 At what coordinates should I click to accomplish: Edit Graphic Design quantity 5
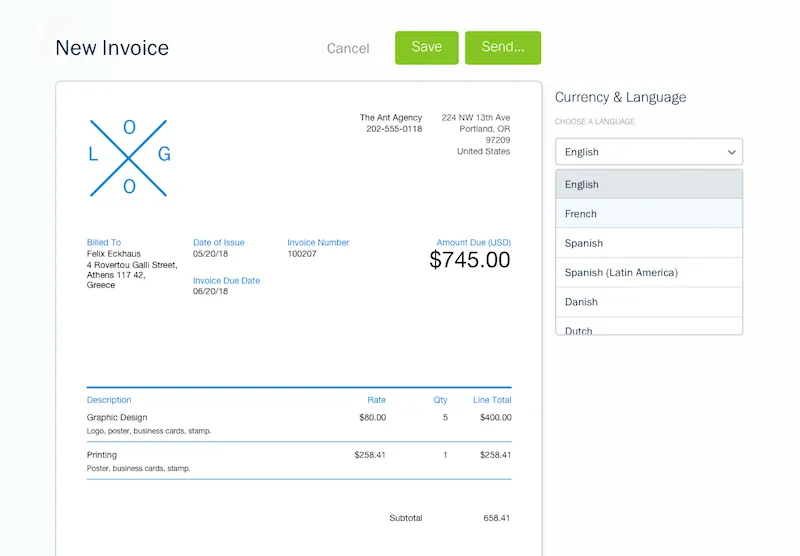point(444,417)
